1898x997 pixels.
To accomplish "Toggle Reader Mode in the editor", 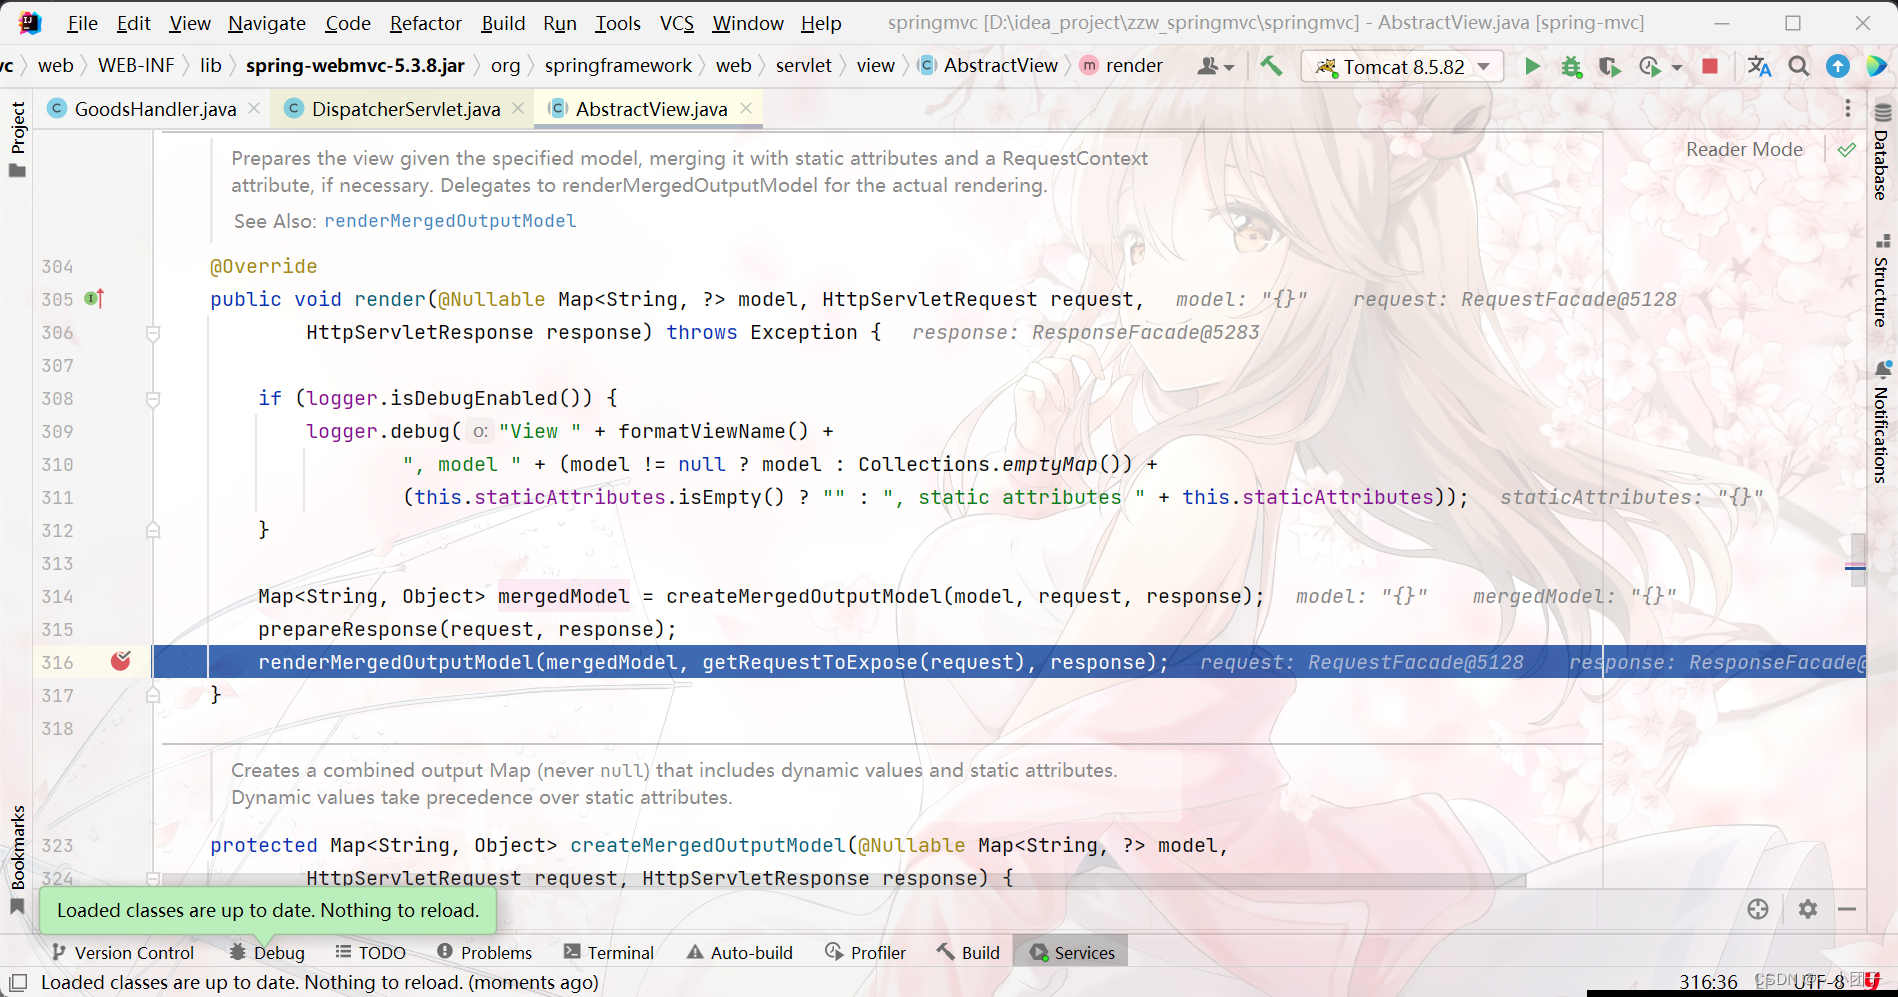I will pyautogui.click(x=1744, y=149).
